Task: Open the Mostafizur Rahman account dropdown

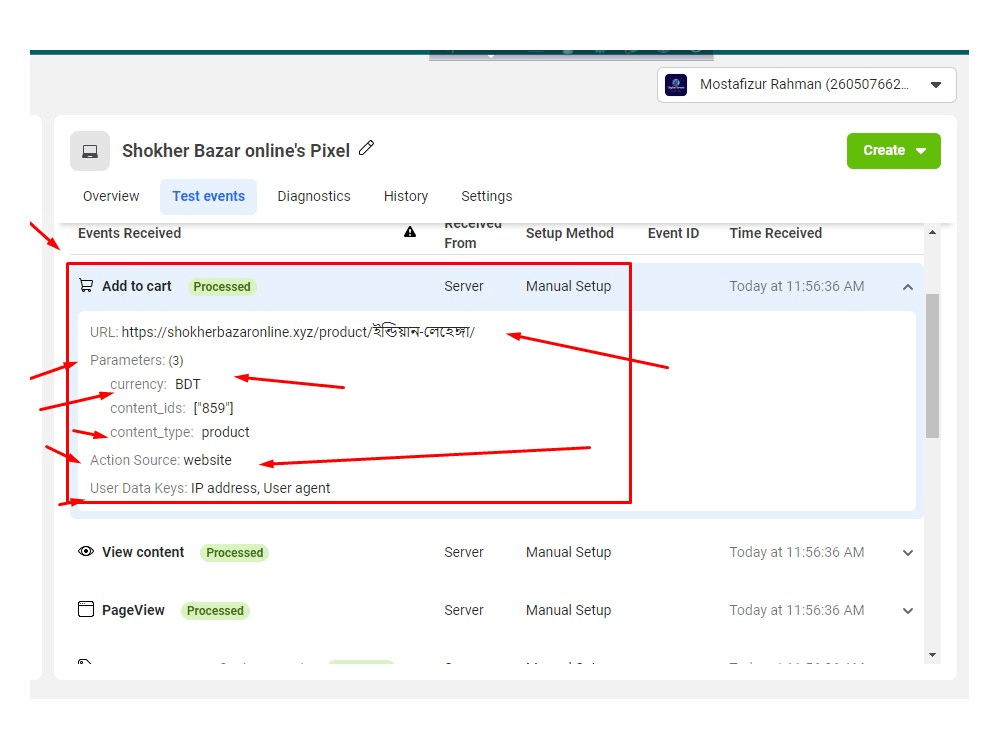Action: pyautogui.click(x=936, y=85)
